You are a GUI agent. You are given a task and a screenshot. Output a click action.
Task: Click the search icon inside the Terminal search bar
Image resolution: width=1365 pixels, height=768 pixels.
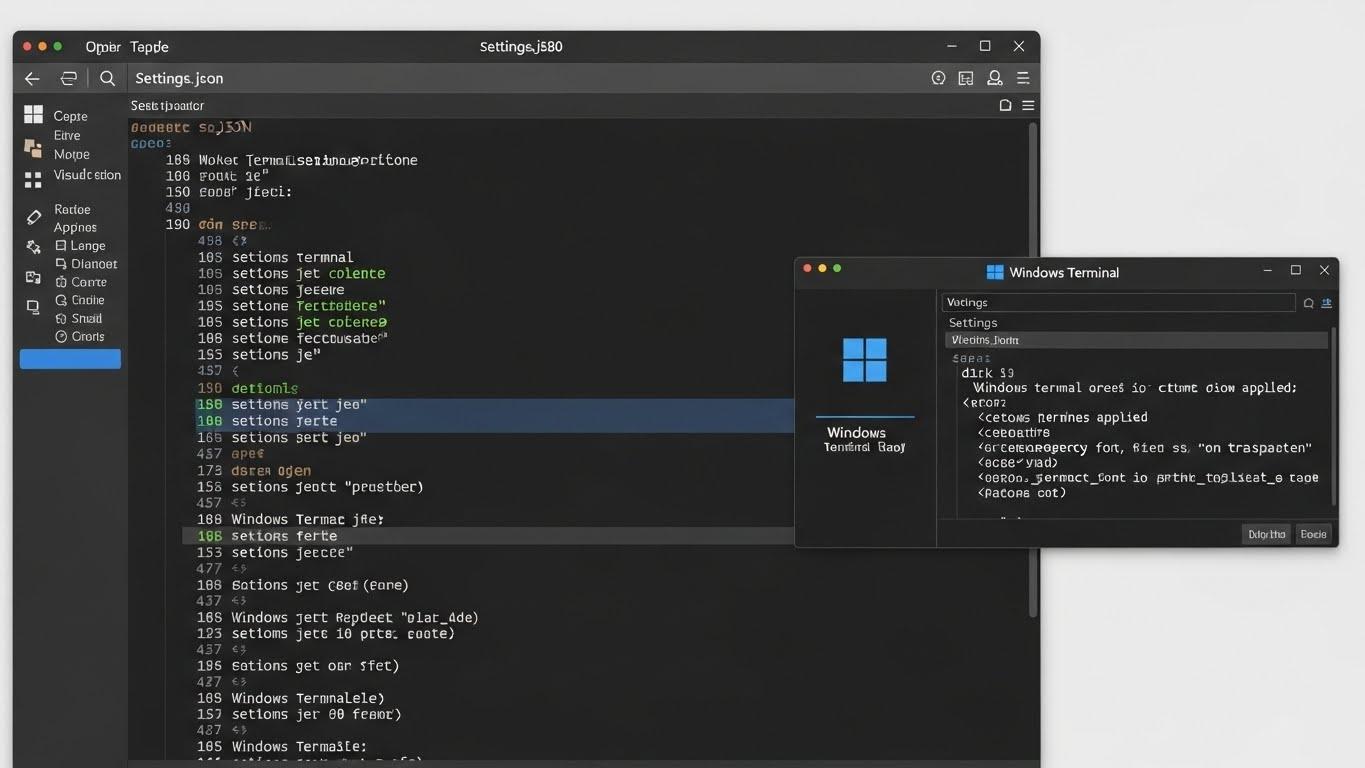(1308, 302)
